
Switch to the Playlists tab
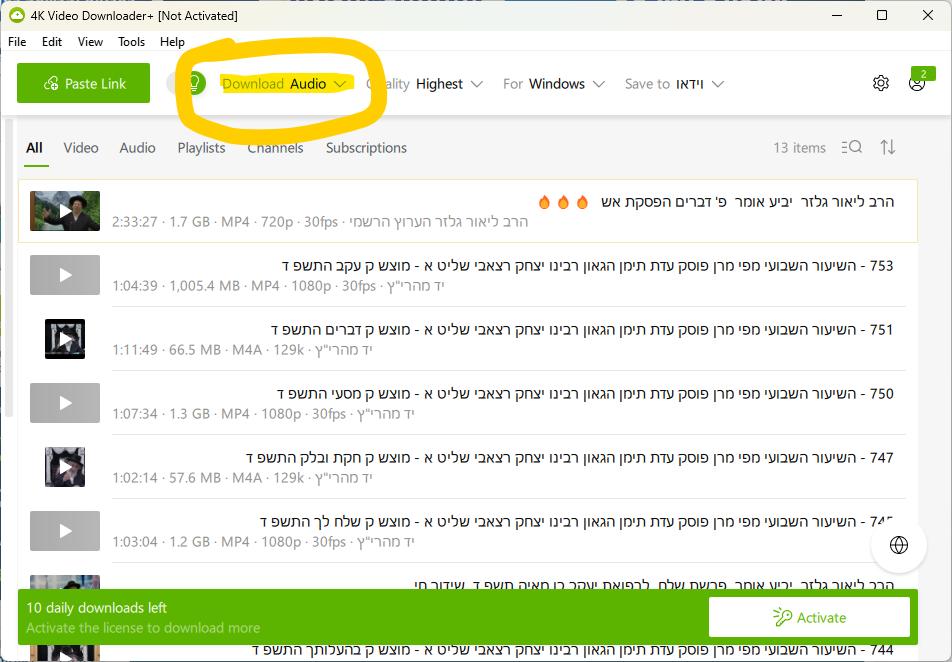tap(201, 148)
